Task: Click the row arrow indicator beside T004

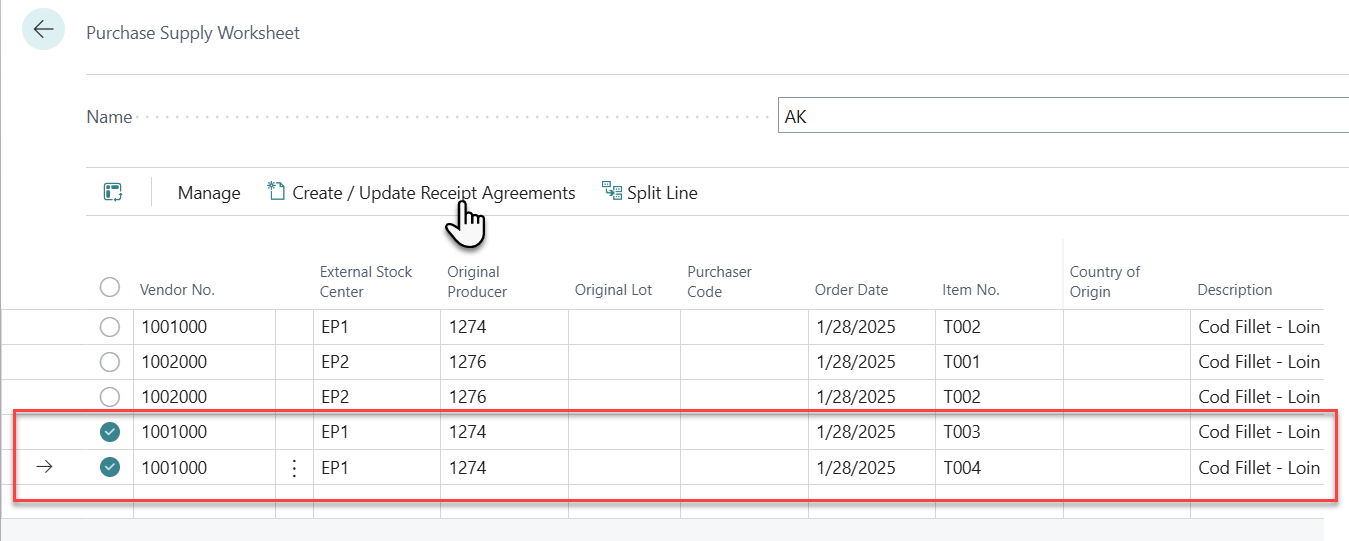Action: coord(43,467)
